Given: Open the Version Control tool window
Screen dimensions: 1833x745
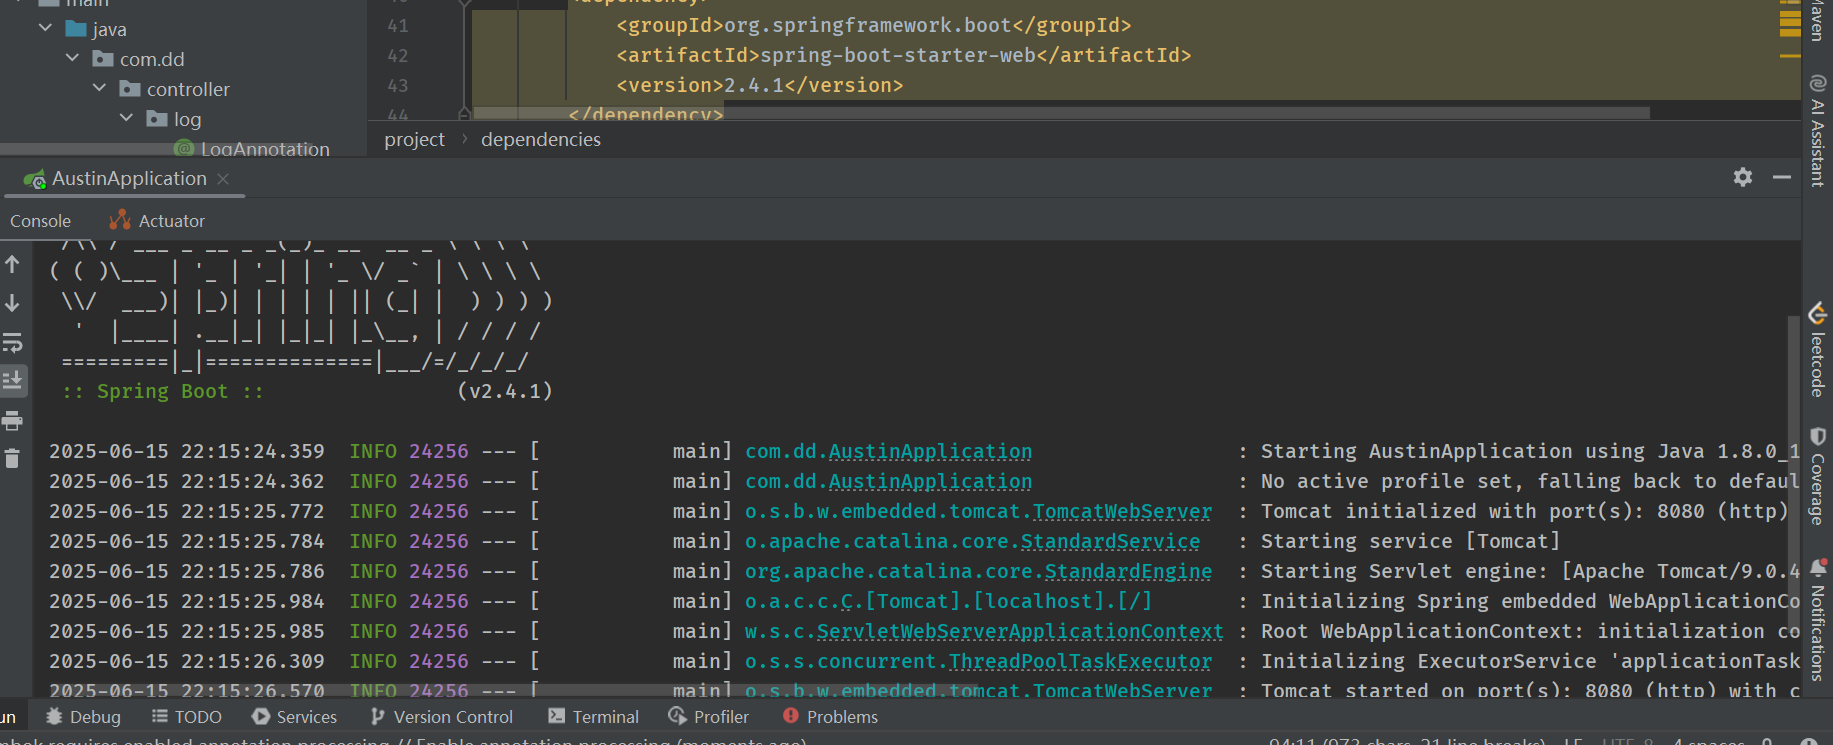Looking at the screenshot, I should coord(441,717).
